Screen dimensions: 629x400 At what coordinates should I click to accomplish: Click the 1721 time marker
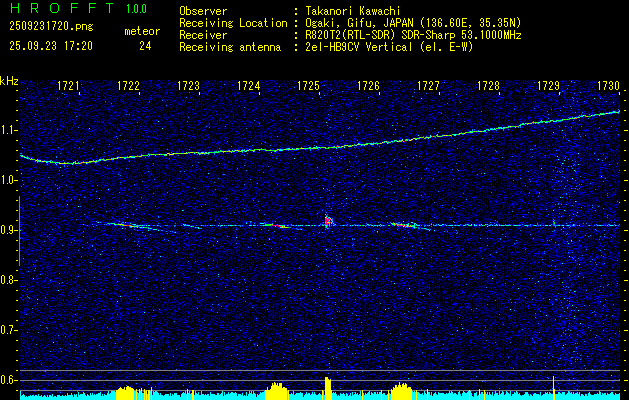pos(68,87)
